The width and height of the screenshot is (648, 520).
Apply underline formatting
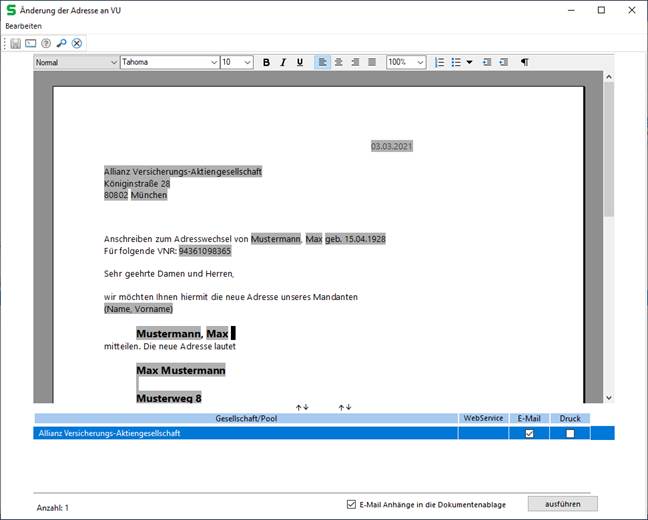[x=299, y=62]
